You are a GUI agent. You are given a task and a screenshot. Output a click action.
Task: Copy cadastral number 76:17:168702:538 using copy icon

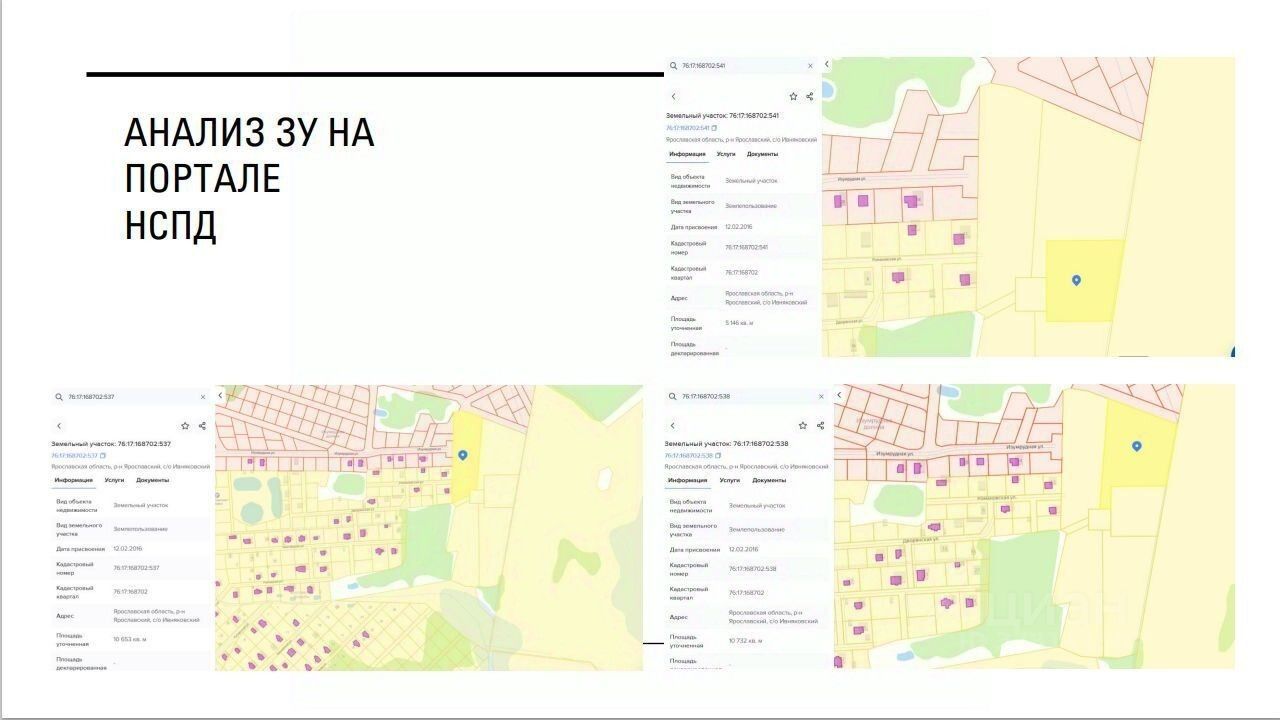[718, 456]
